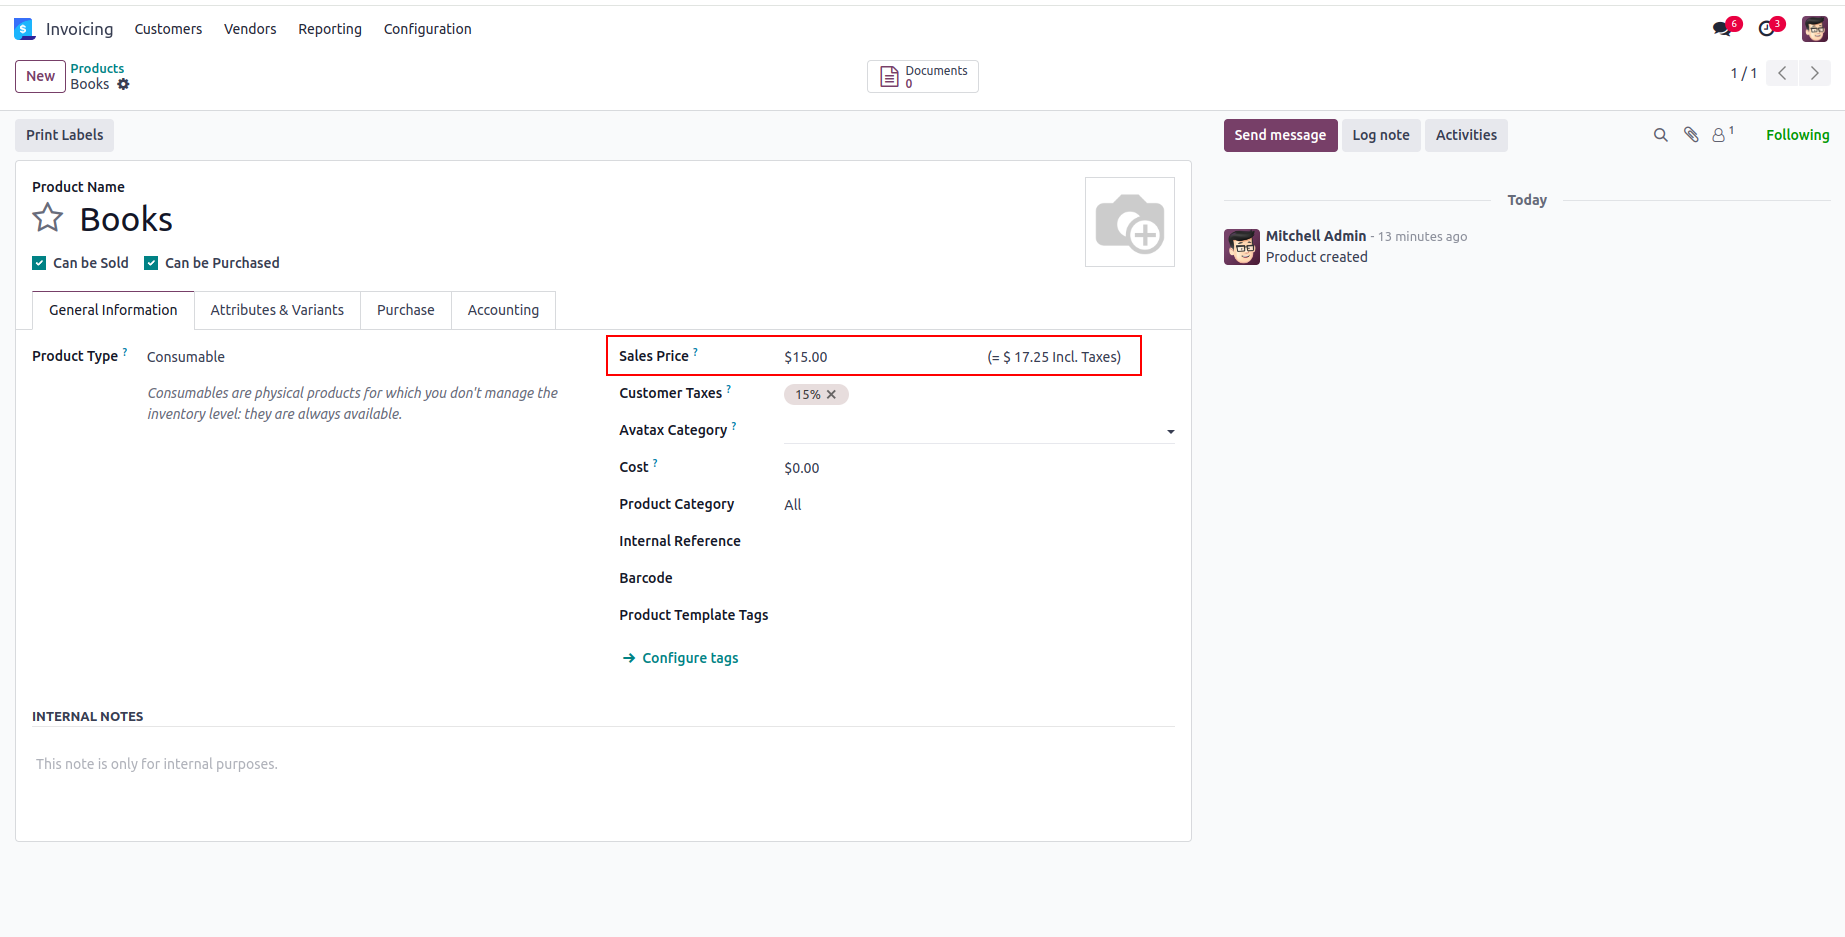Mark Books product as favorite star
Screen dimensions: 1845x937
[x=48, y=218]
